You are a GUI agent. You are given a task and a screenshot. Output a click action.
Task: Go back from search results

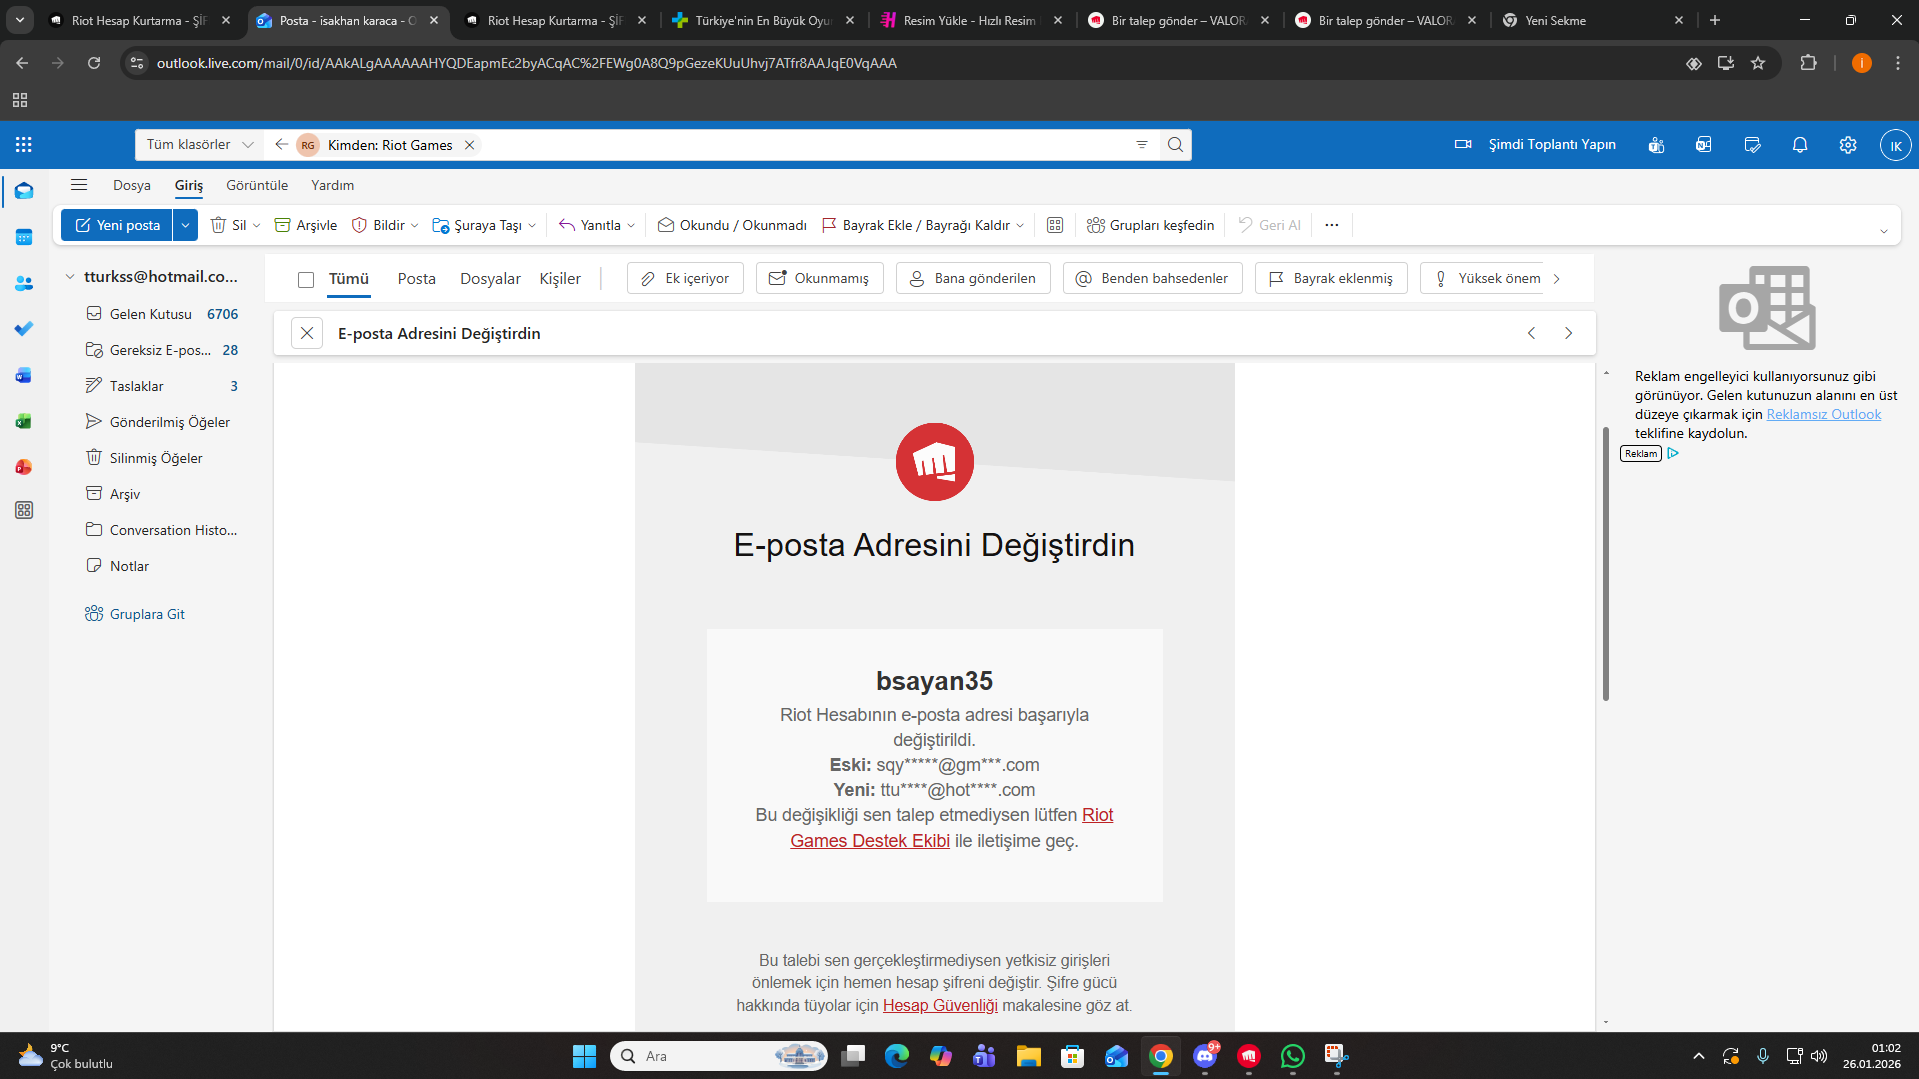point(281,145)
